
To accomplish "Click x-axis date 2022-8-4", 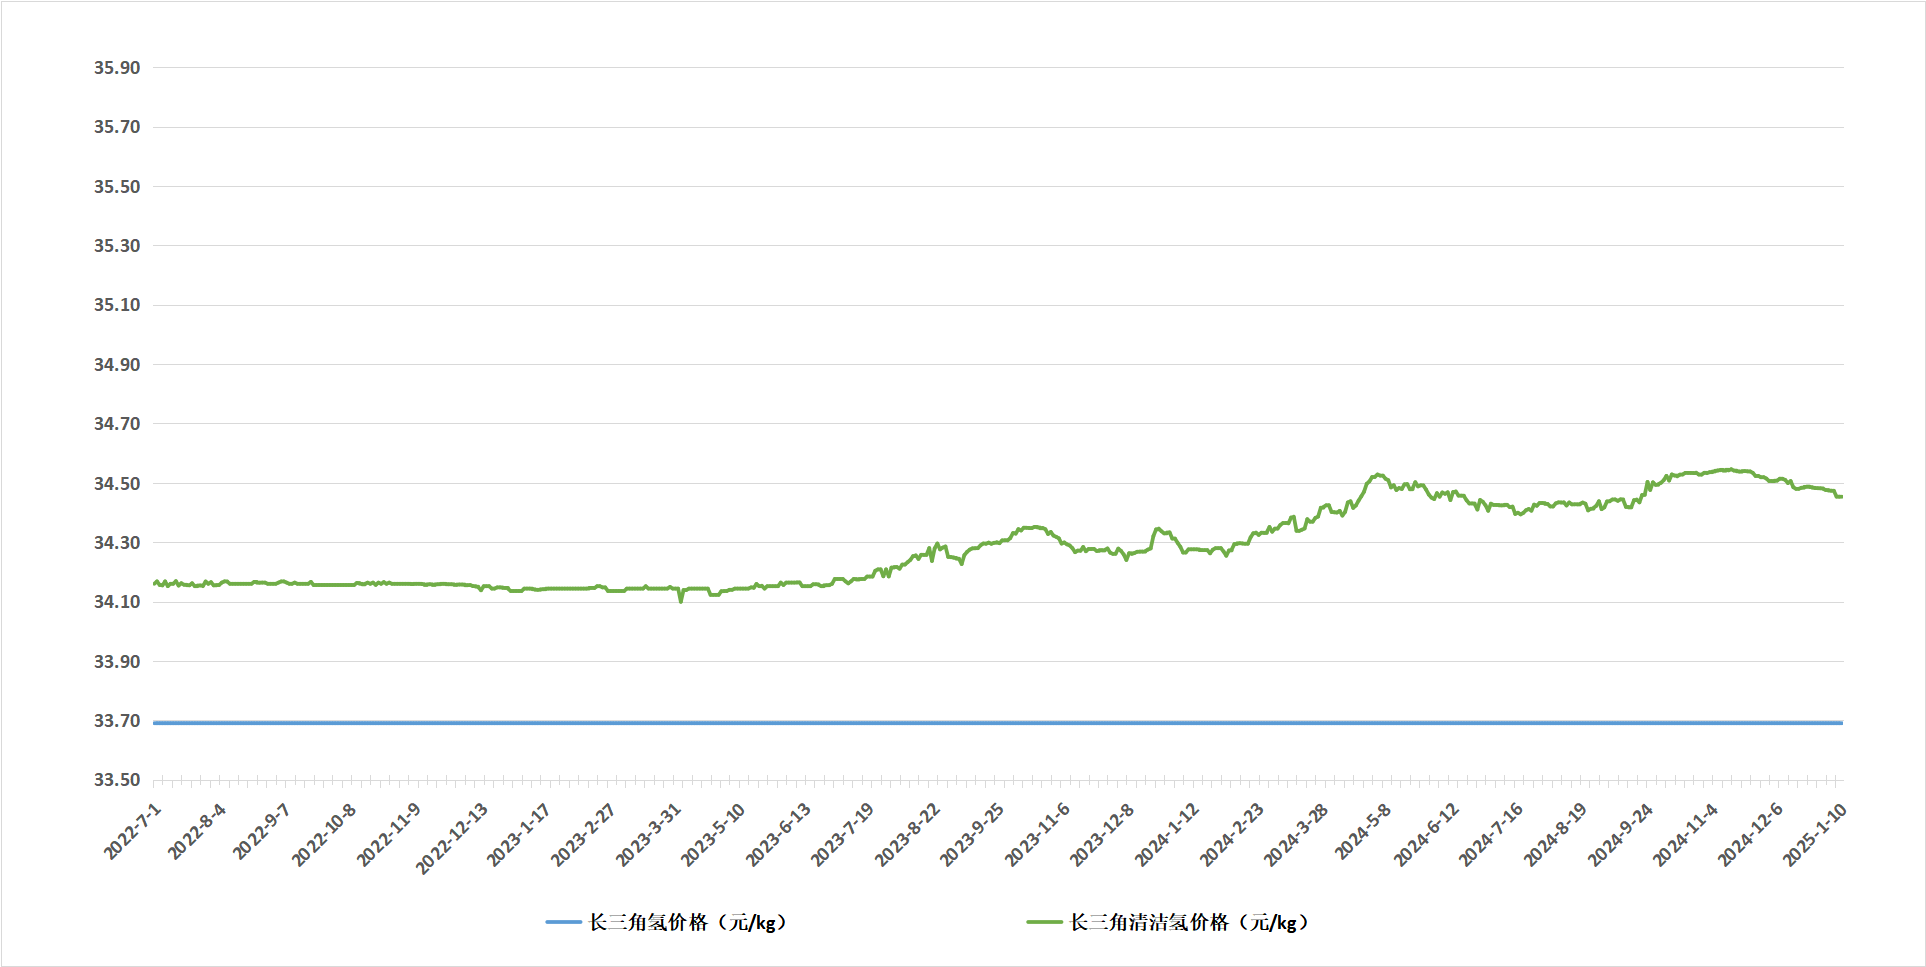I will tap(197, 831).
